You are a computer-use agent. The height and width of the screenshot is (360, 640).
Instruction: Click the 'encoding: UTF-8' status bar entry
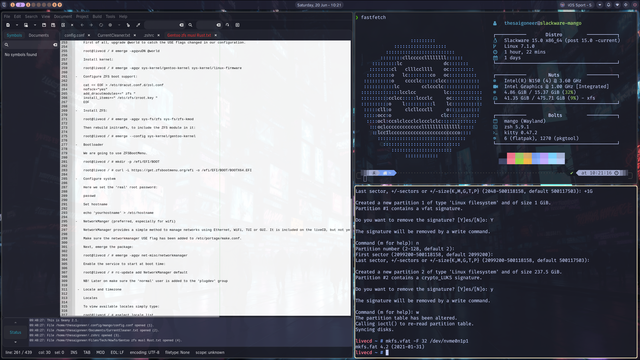(x=144, y=352)
